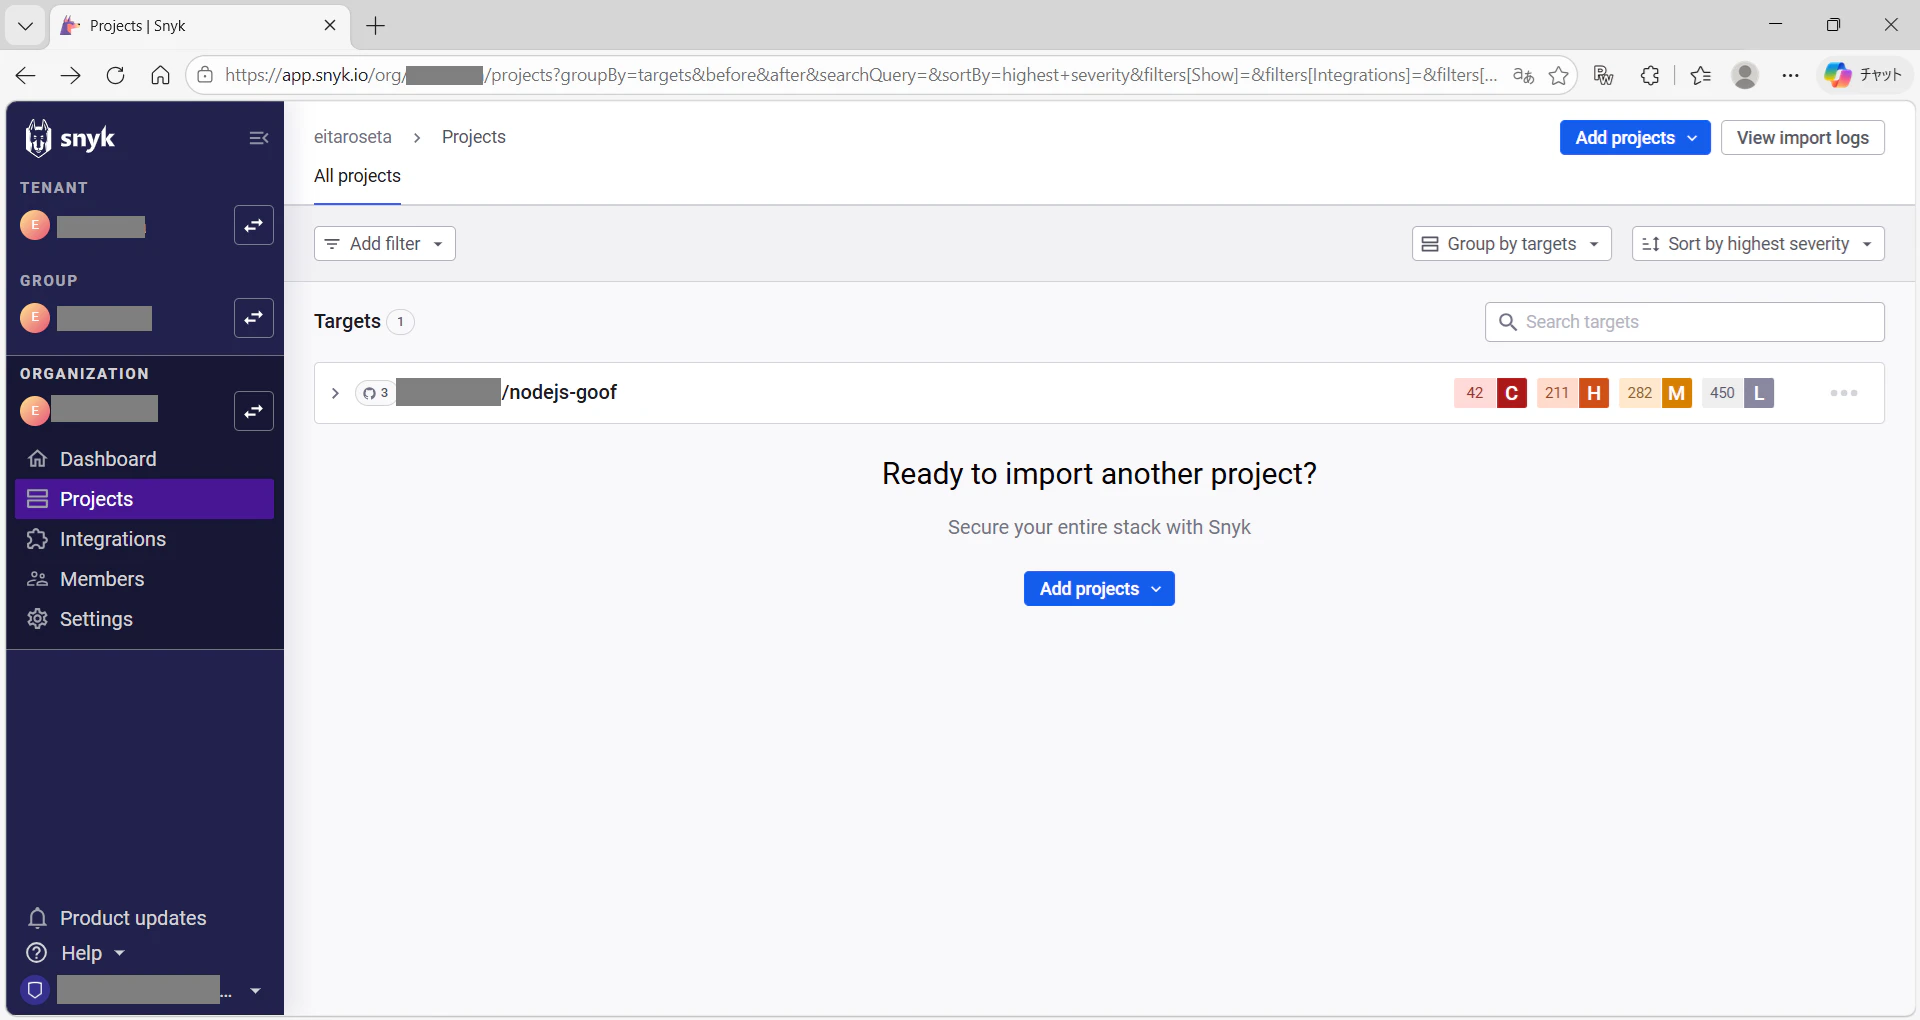The width and height of the screenshot is (1920, 1020).
Task: Go back in browser history
Action: [x=26, y=75]
